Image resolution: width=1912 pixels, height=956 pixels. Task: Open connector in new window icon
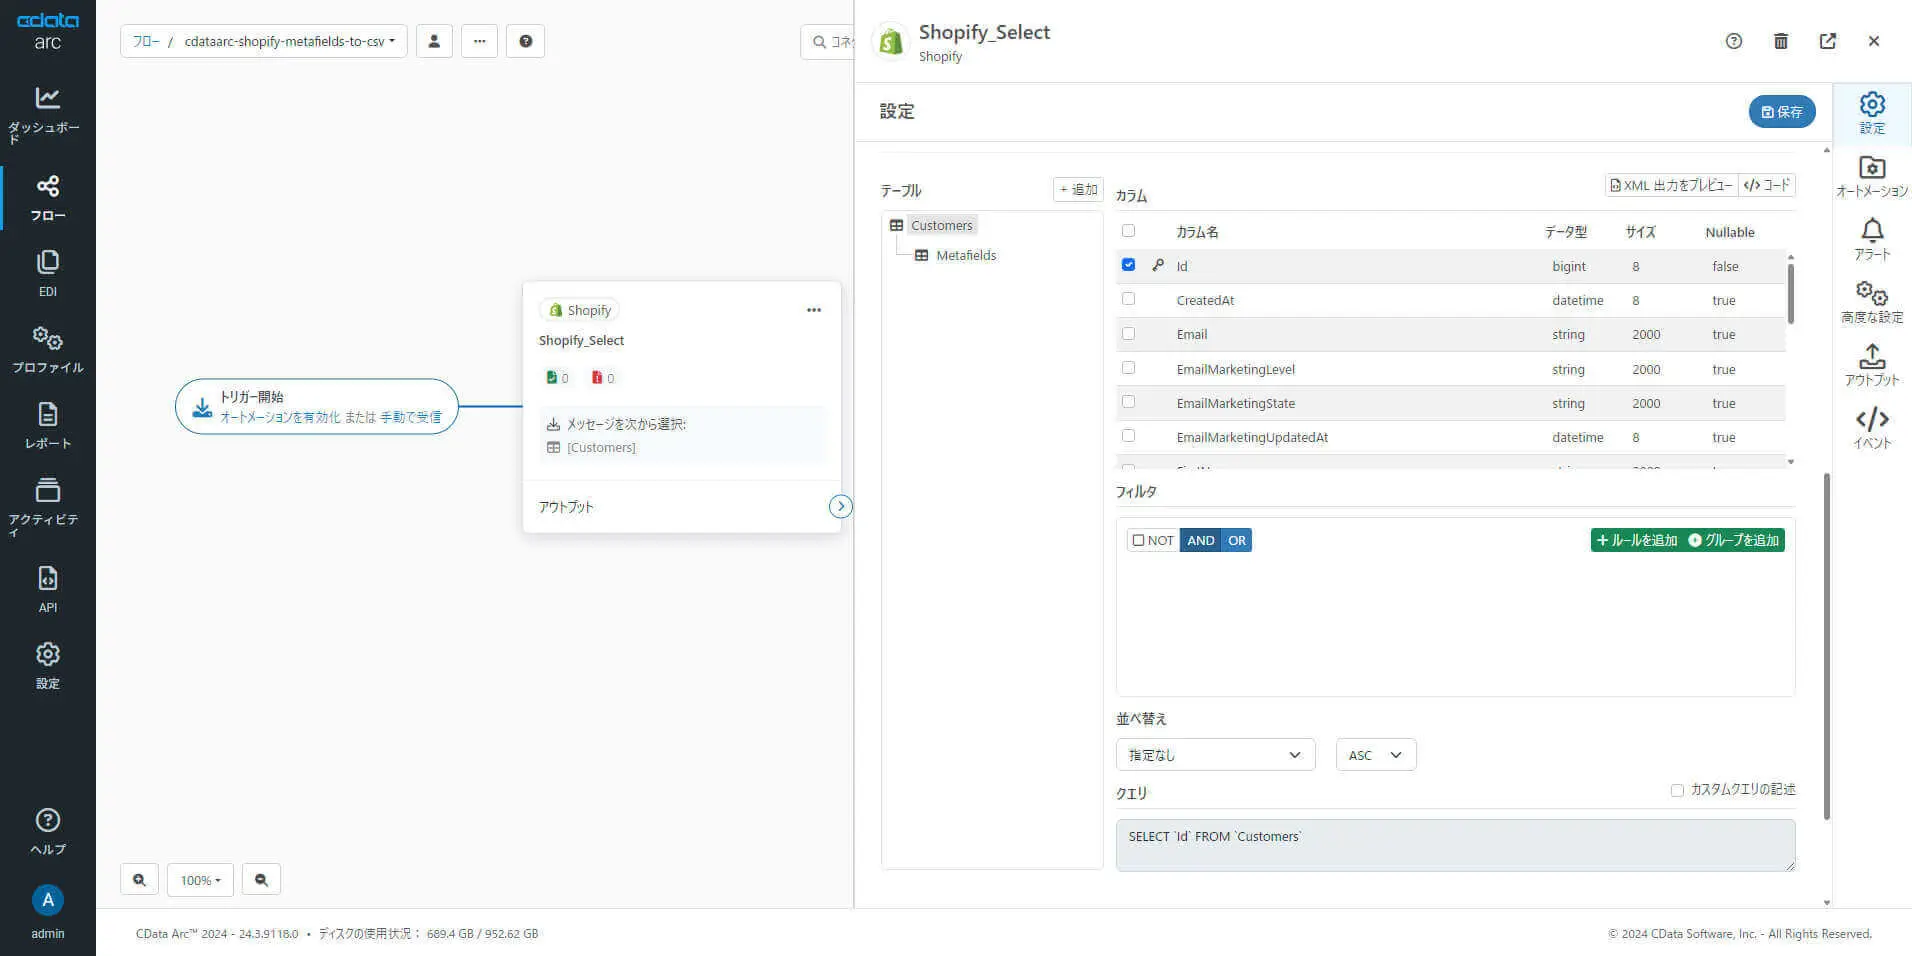pyautogui.click(x=1827, y=41)
